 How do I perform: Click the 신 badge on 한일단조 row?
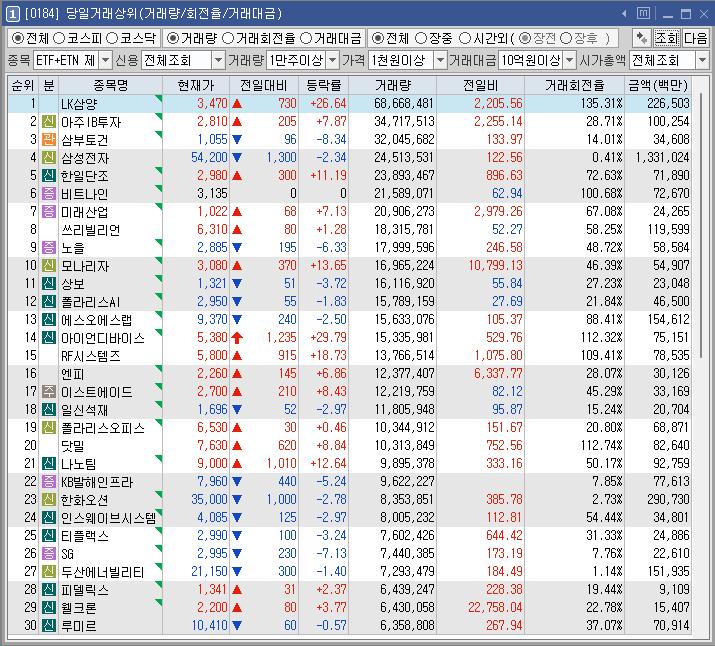point(49,175)
